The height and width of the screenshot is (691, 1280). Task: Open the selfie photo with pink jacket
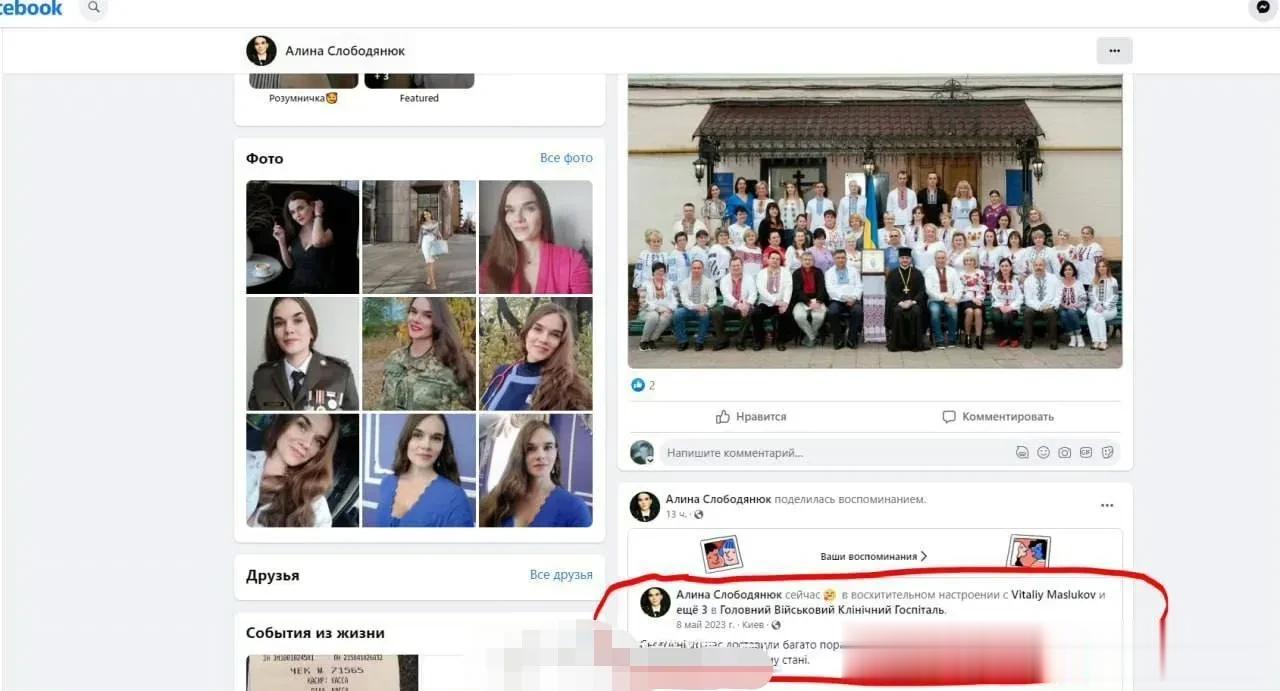pyautogui.click(x=536, y=237)
